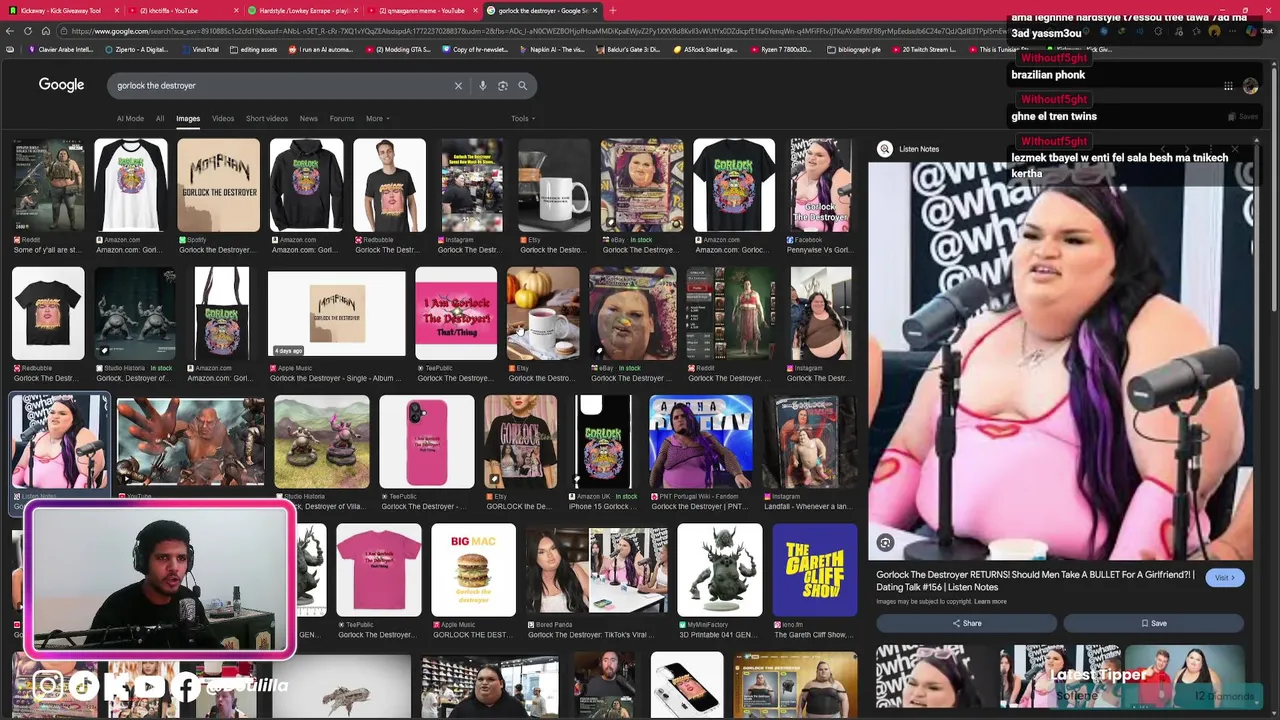
Task: Click the Visit button for the image
Action: click(1224, 578)
